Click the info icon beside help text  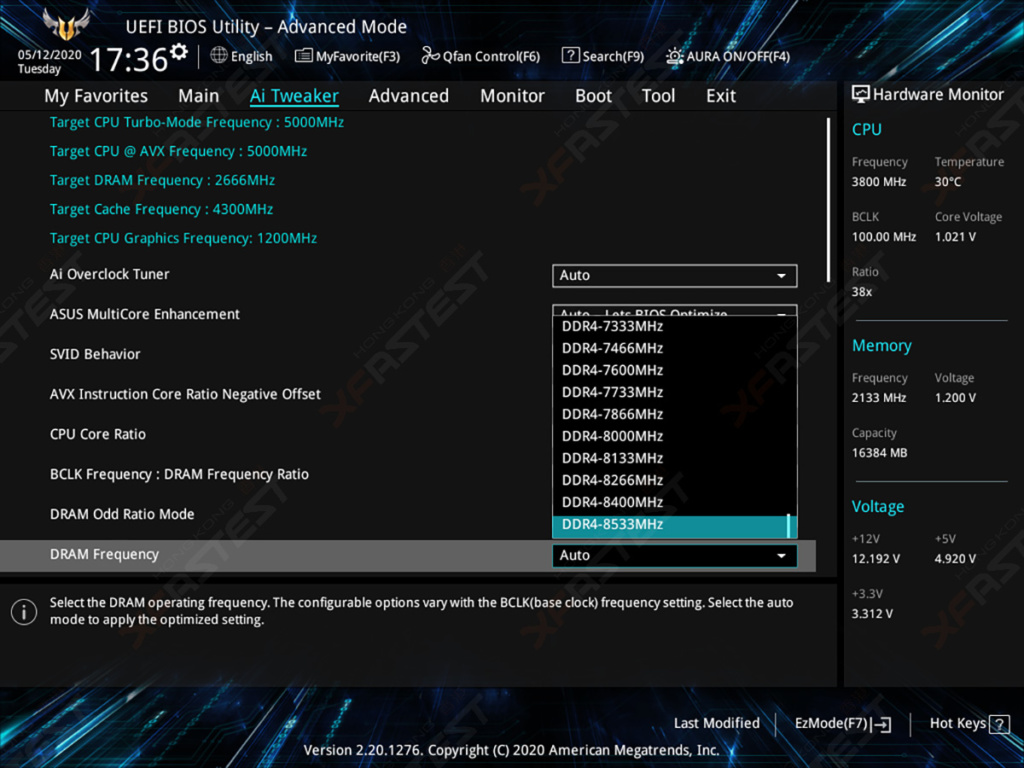tap(24, 612)
